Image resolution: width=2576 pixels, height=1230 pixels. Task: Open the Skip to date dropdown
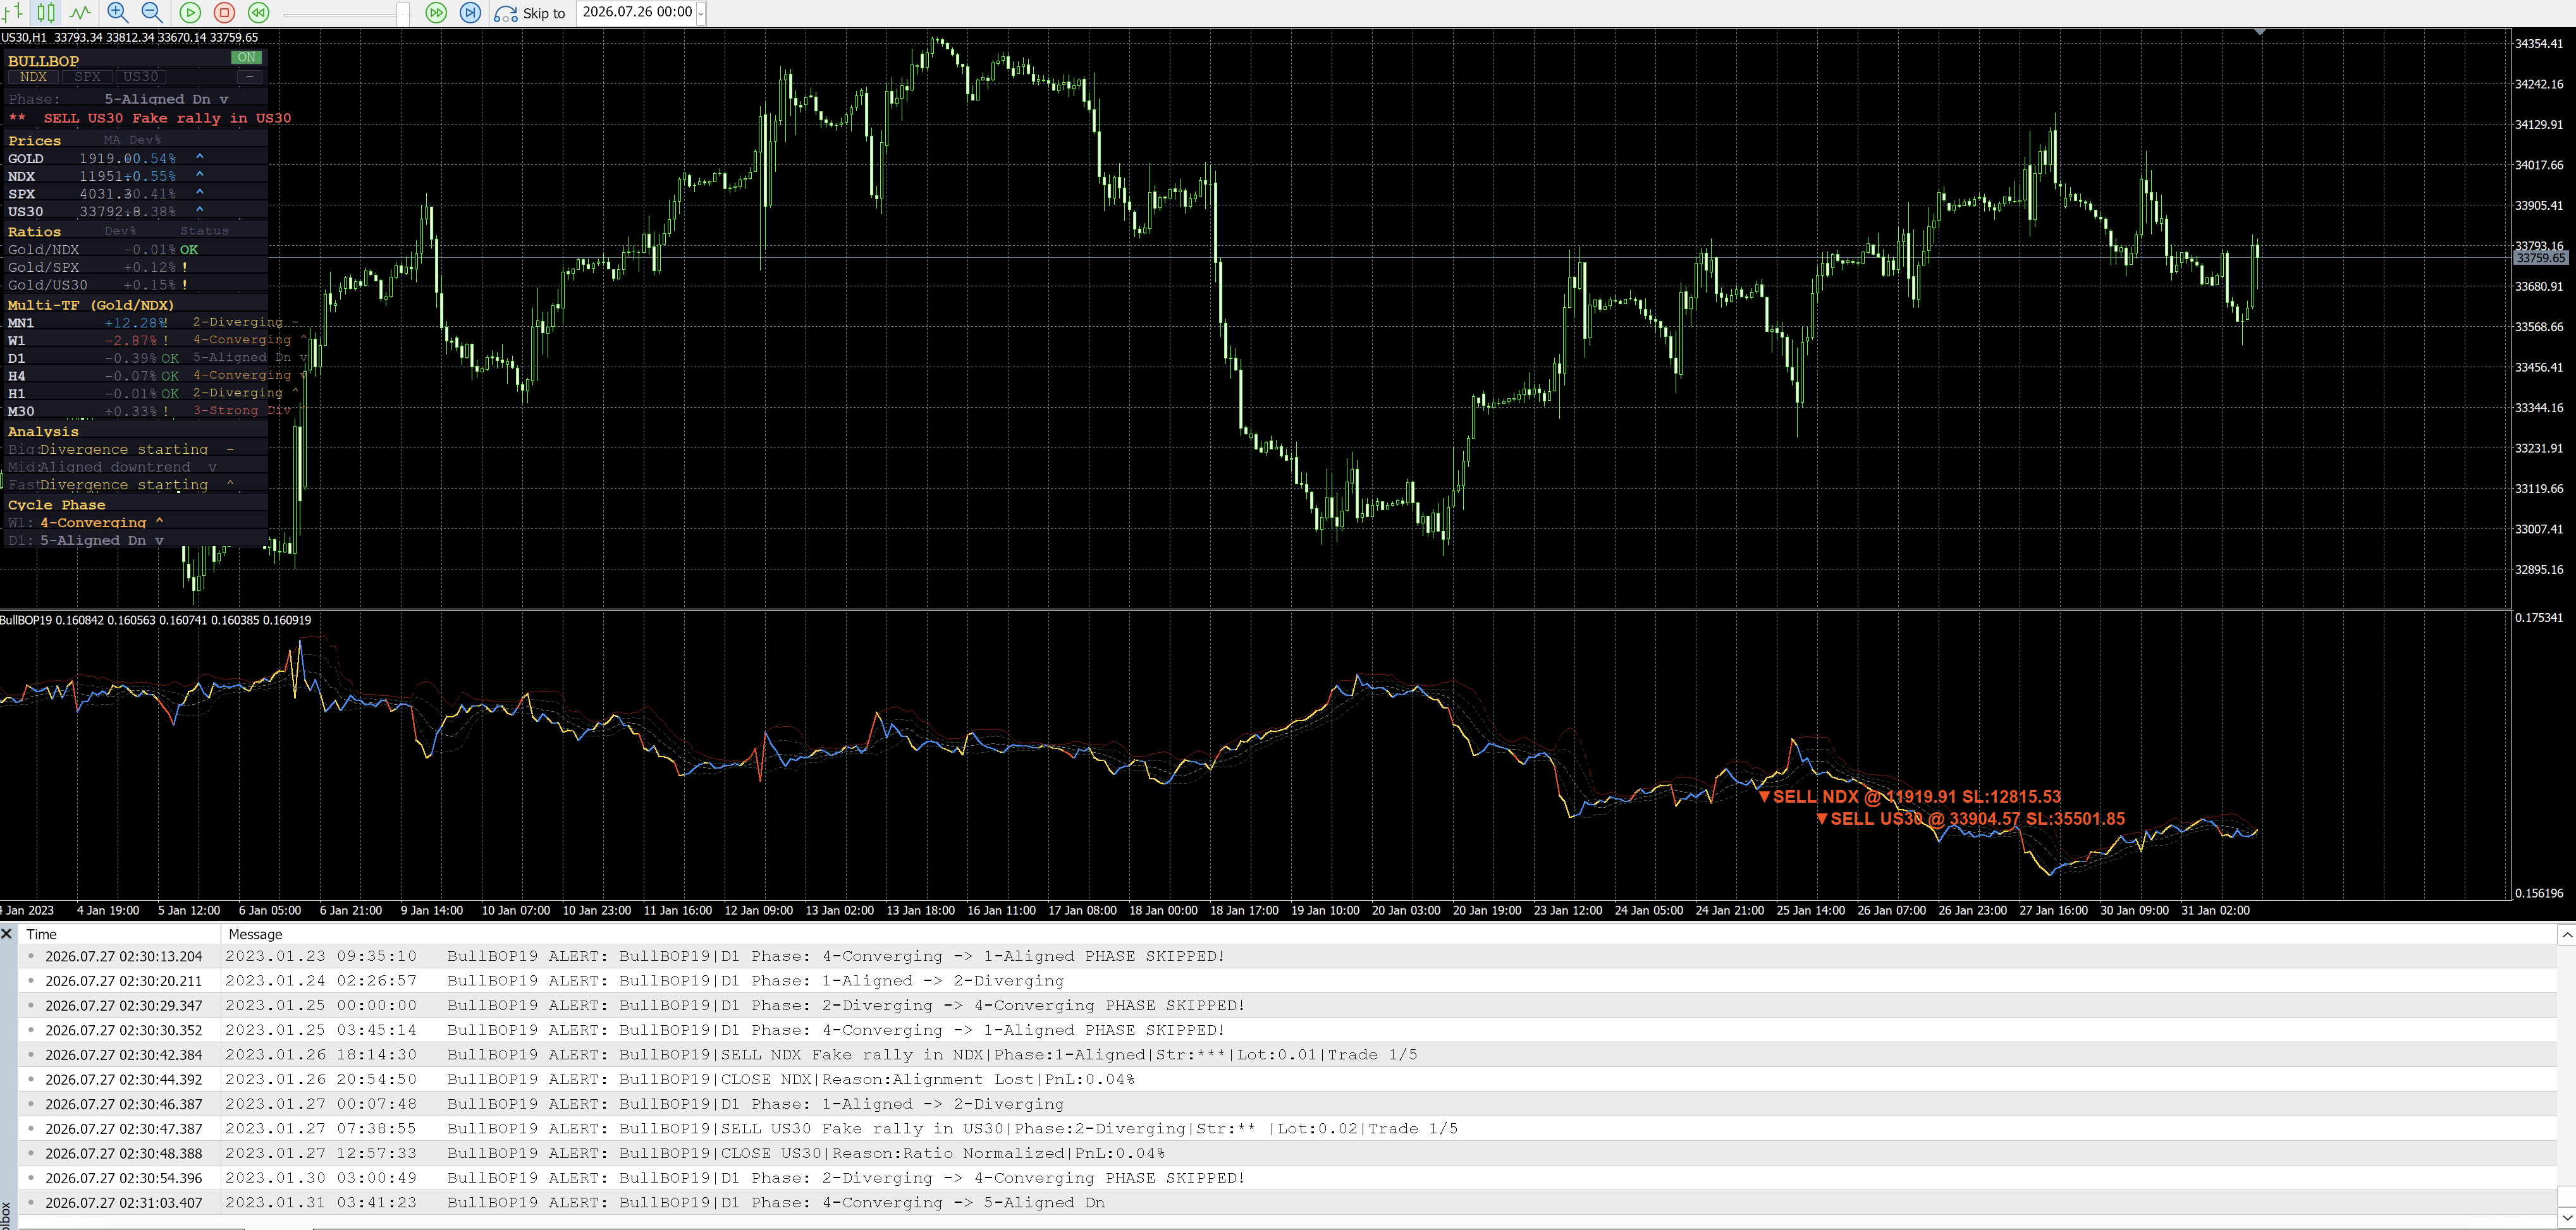pyautogui.click(x=701, y=13)
